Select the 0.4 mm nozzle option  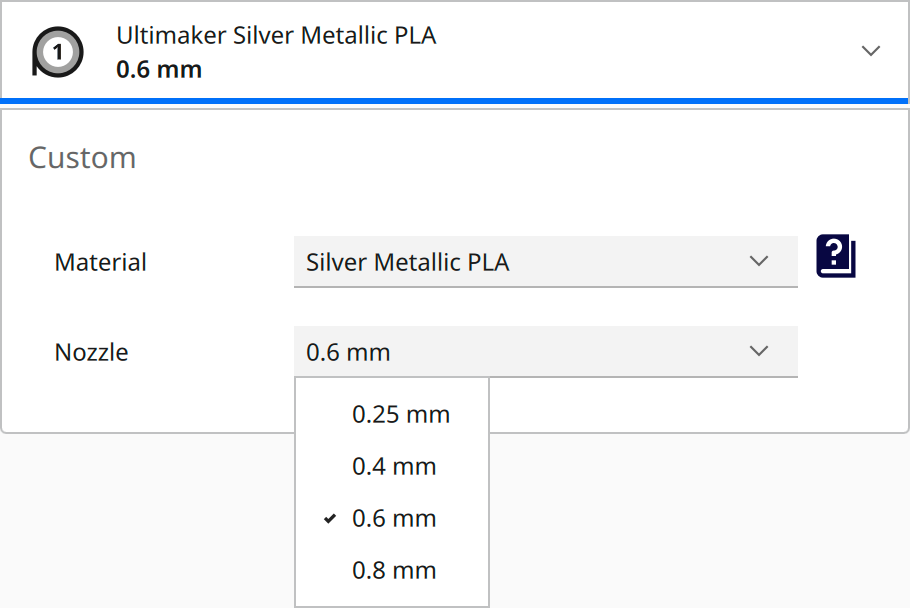[395, 466]
